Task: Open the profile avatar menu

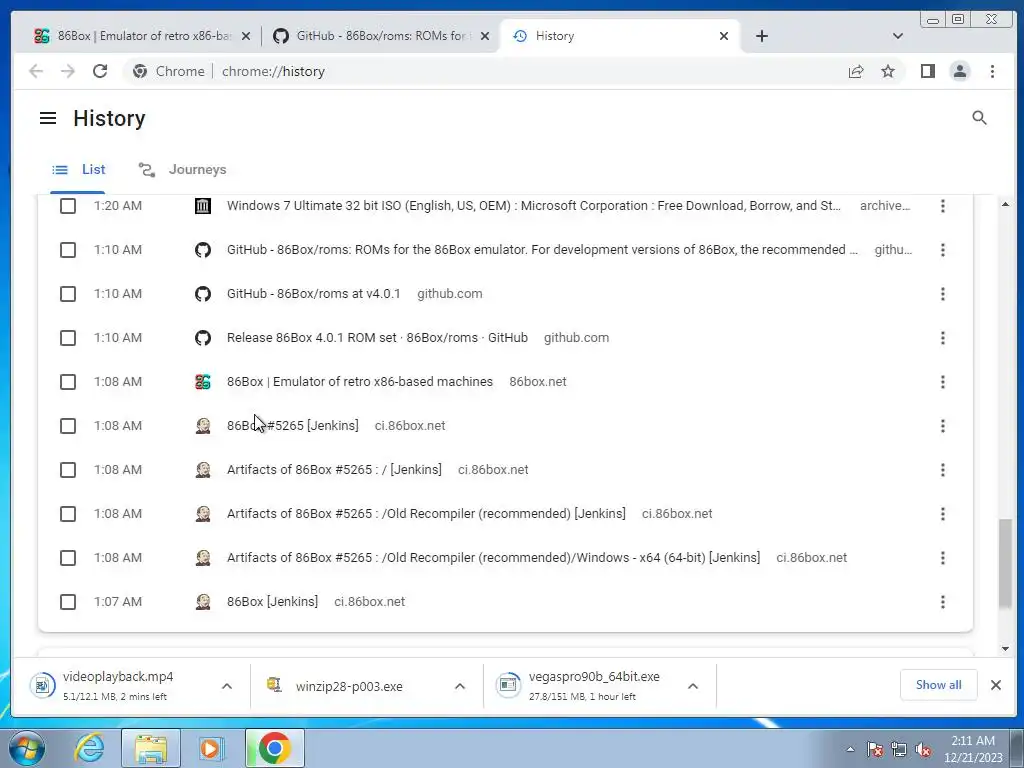Action: pos(959,71)
